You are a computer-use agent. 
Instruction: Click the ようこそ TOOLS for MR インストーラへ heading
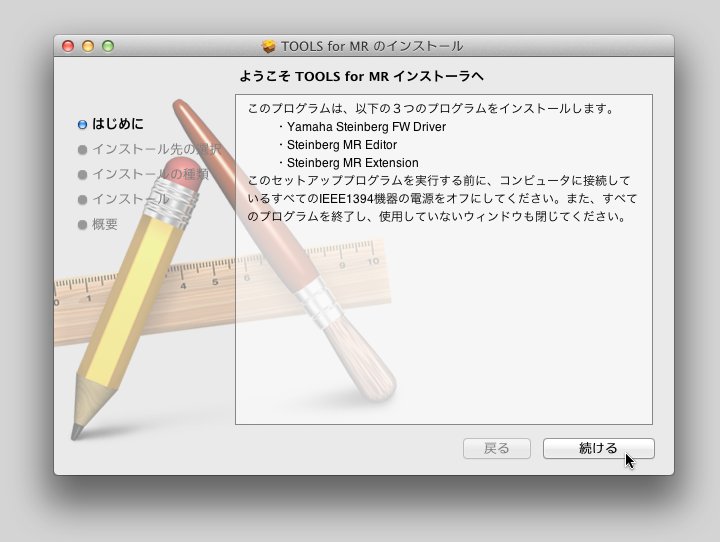point(362,76)
